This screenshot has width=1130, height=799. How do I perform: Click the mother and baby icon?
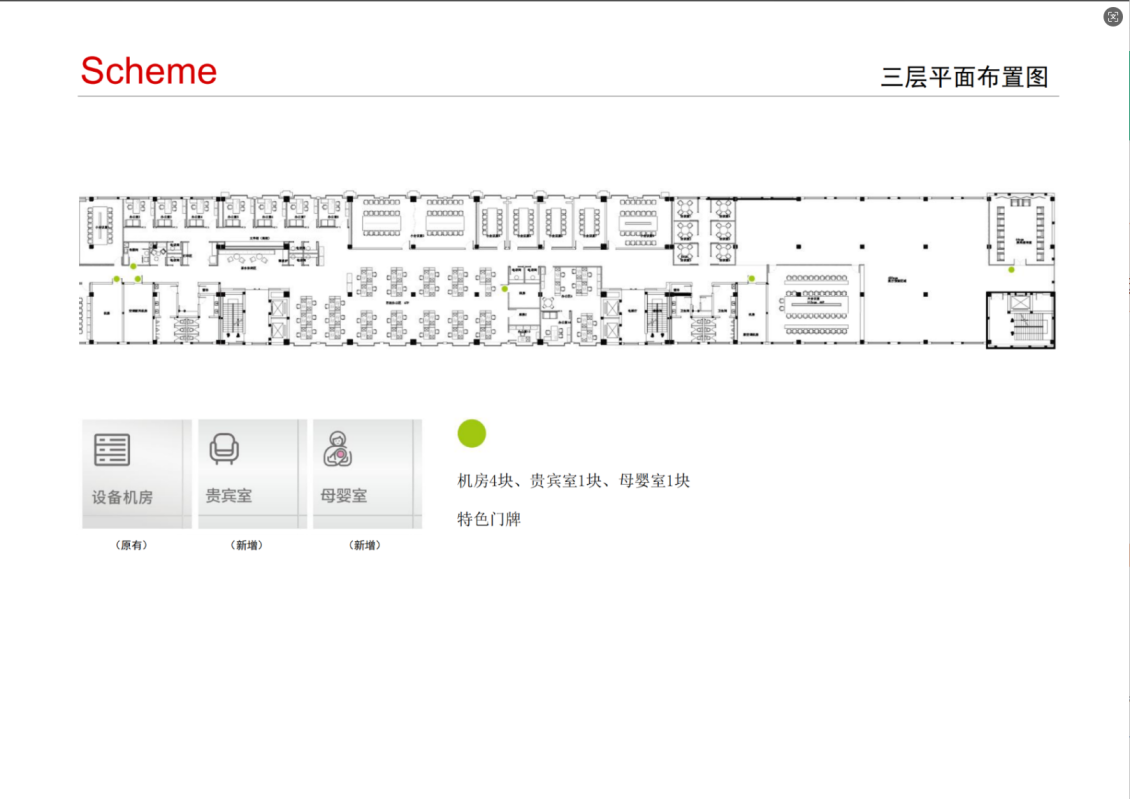click(x=337, y=449)
